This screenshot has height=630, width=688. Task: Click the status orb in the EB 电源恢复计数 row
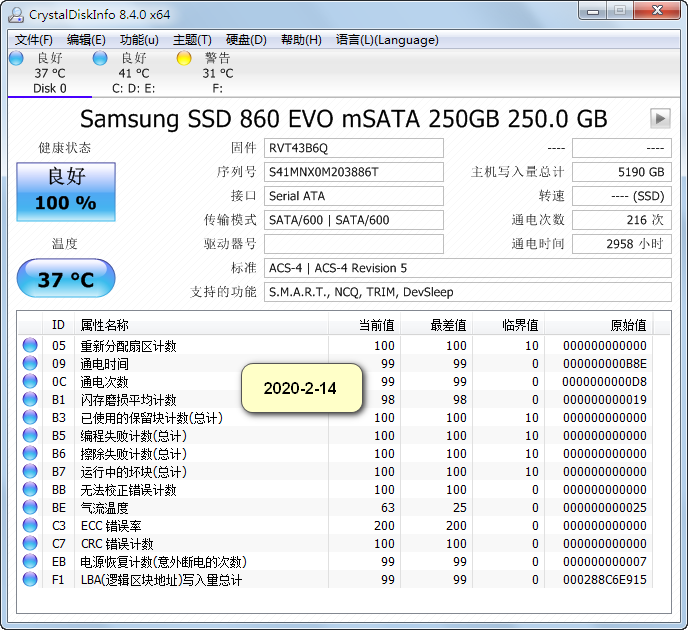30,561
